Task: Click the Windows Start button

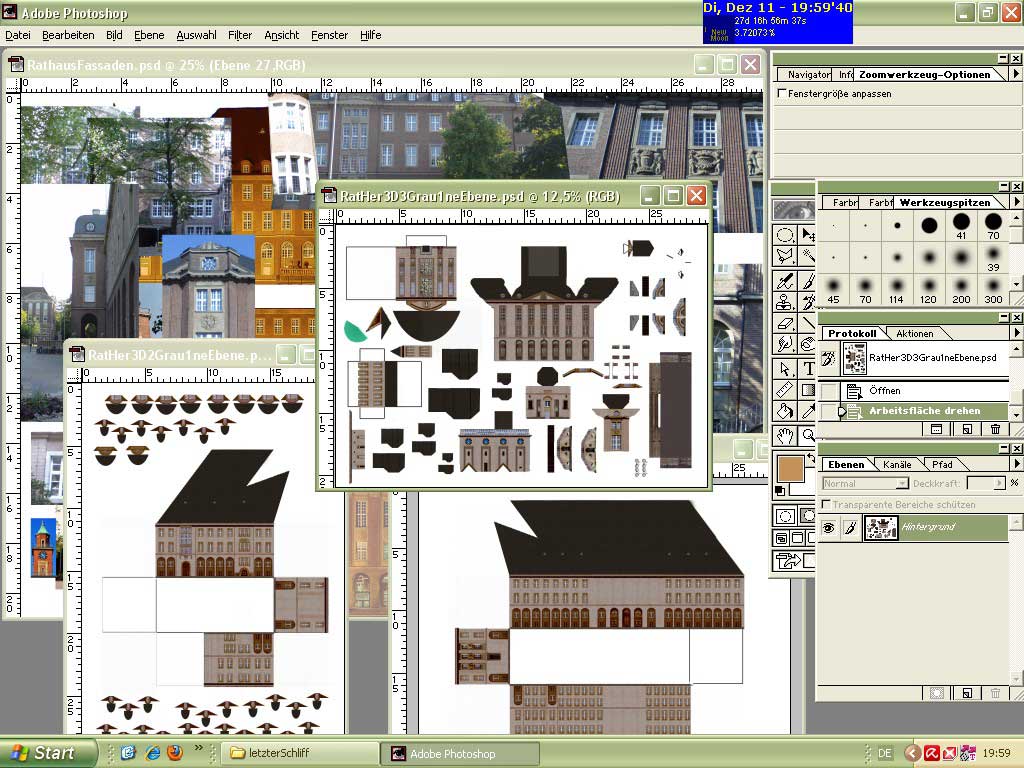Action: click(47, 753)
